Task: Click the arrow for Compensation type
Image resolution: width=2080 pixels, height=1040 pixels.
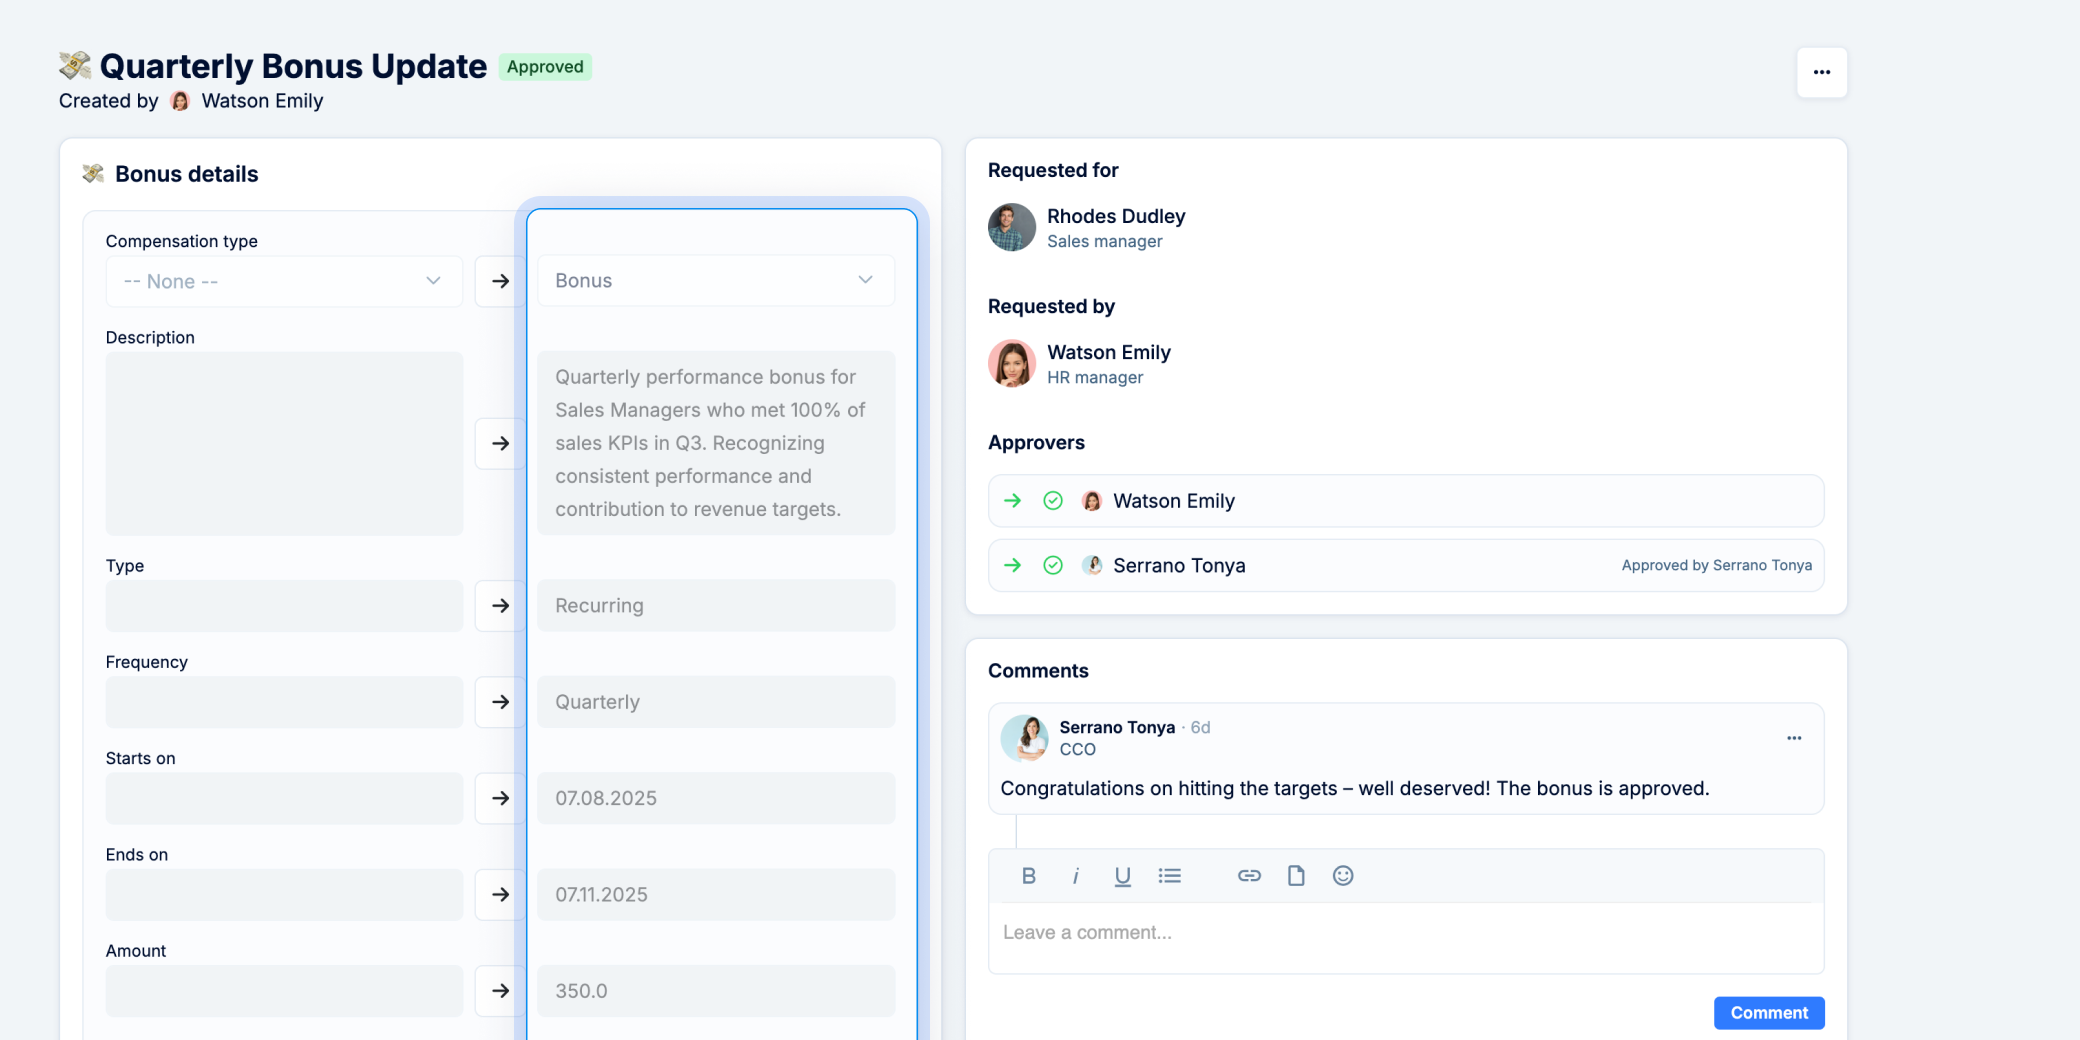Action: [500, 281]
